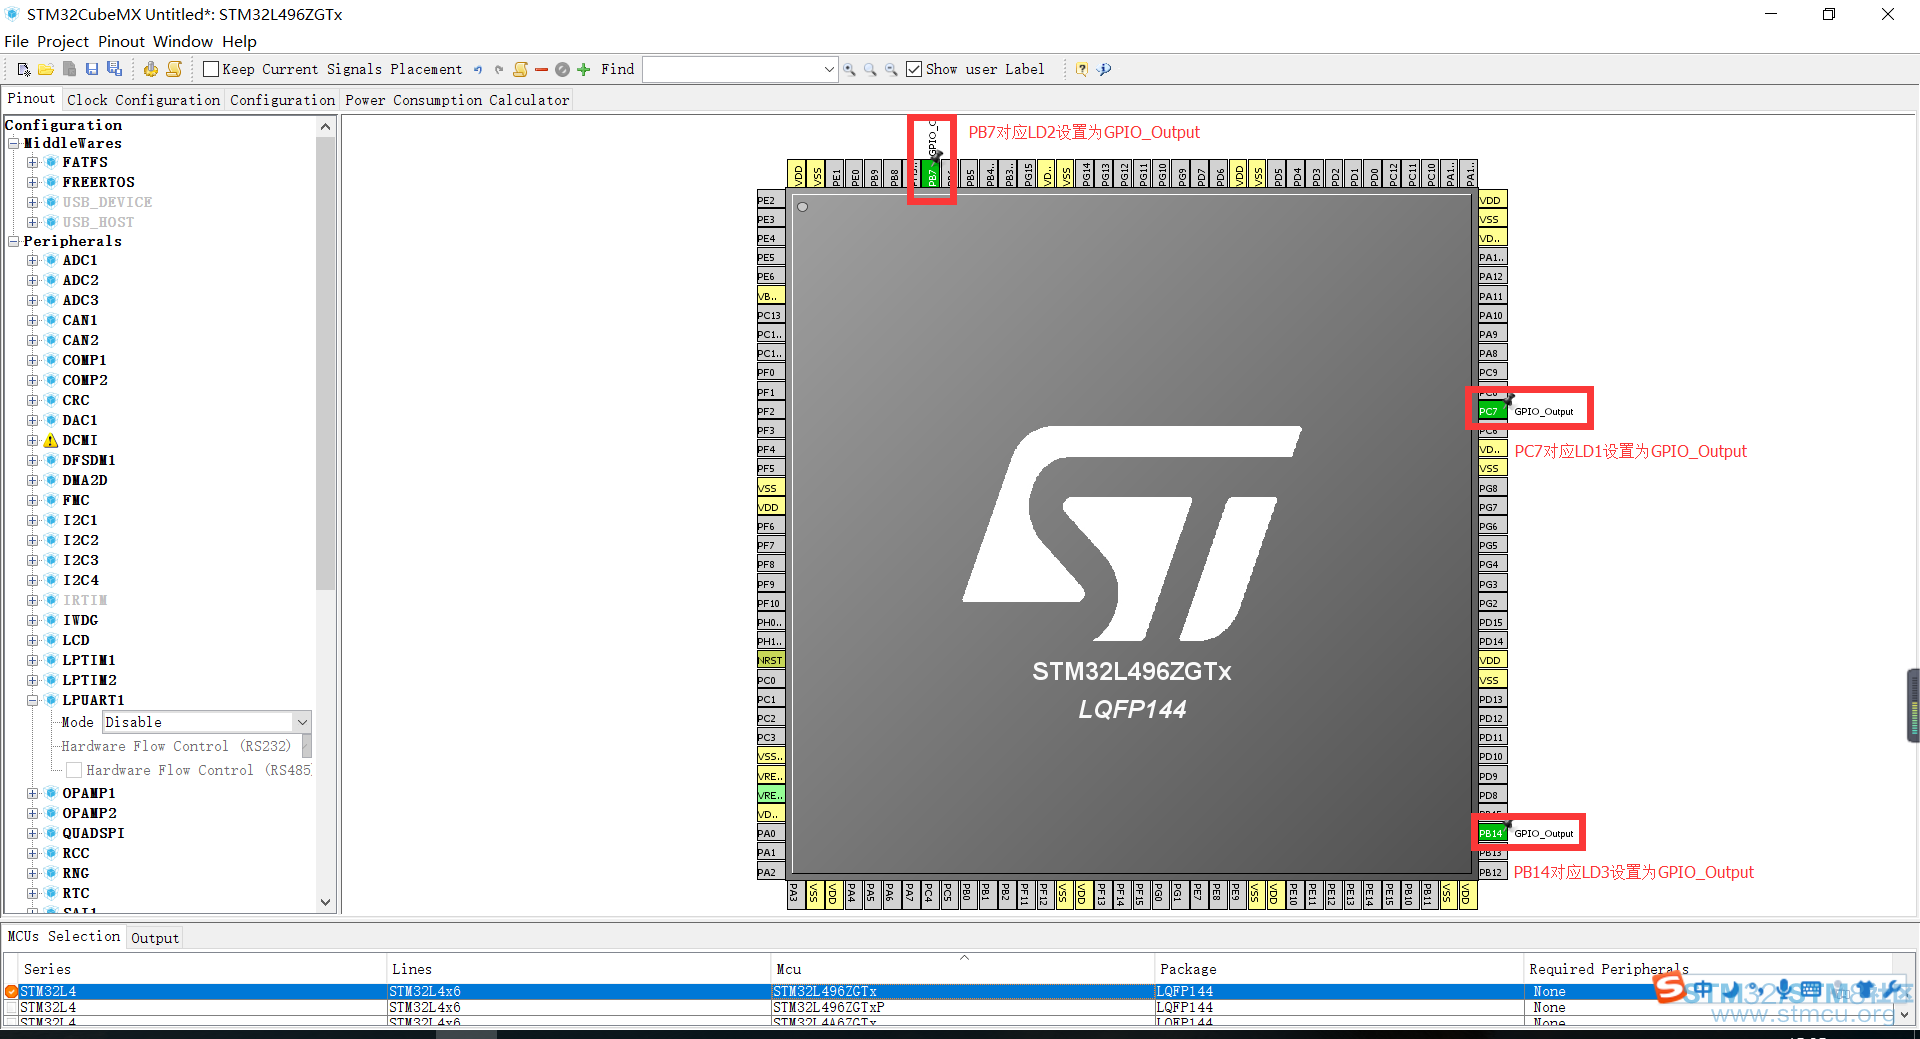
Task: Switch to the Output tab
Action: click(155, 938)
